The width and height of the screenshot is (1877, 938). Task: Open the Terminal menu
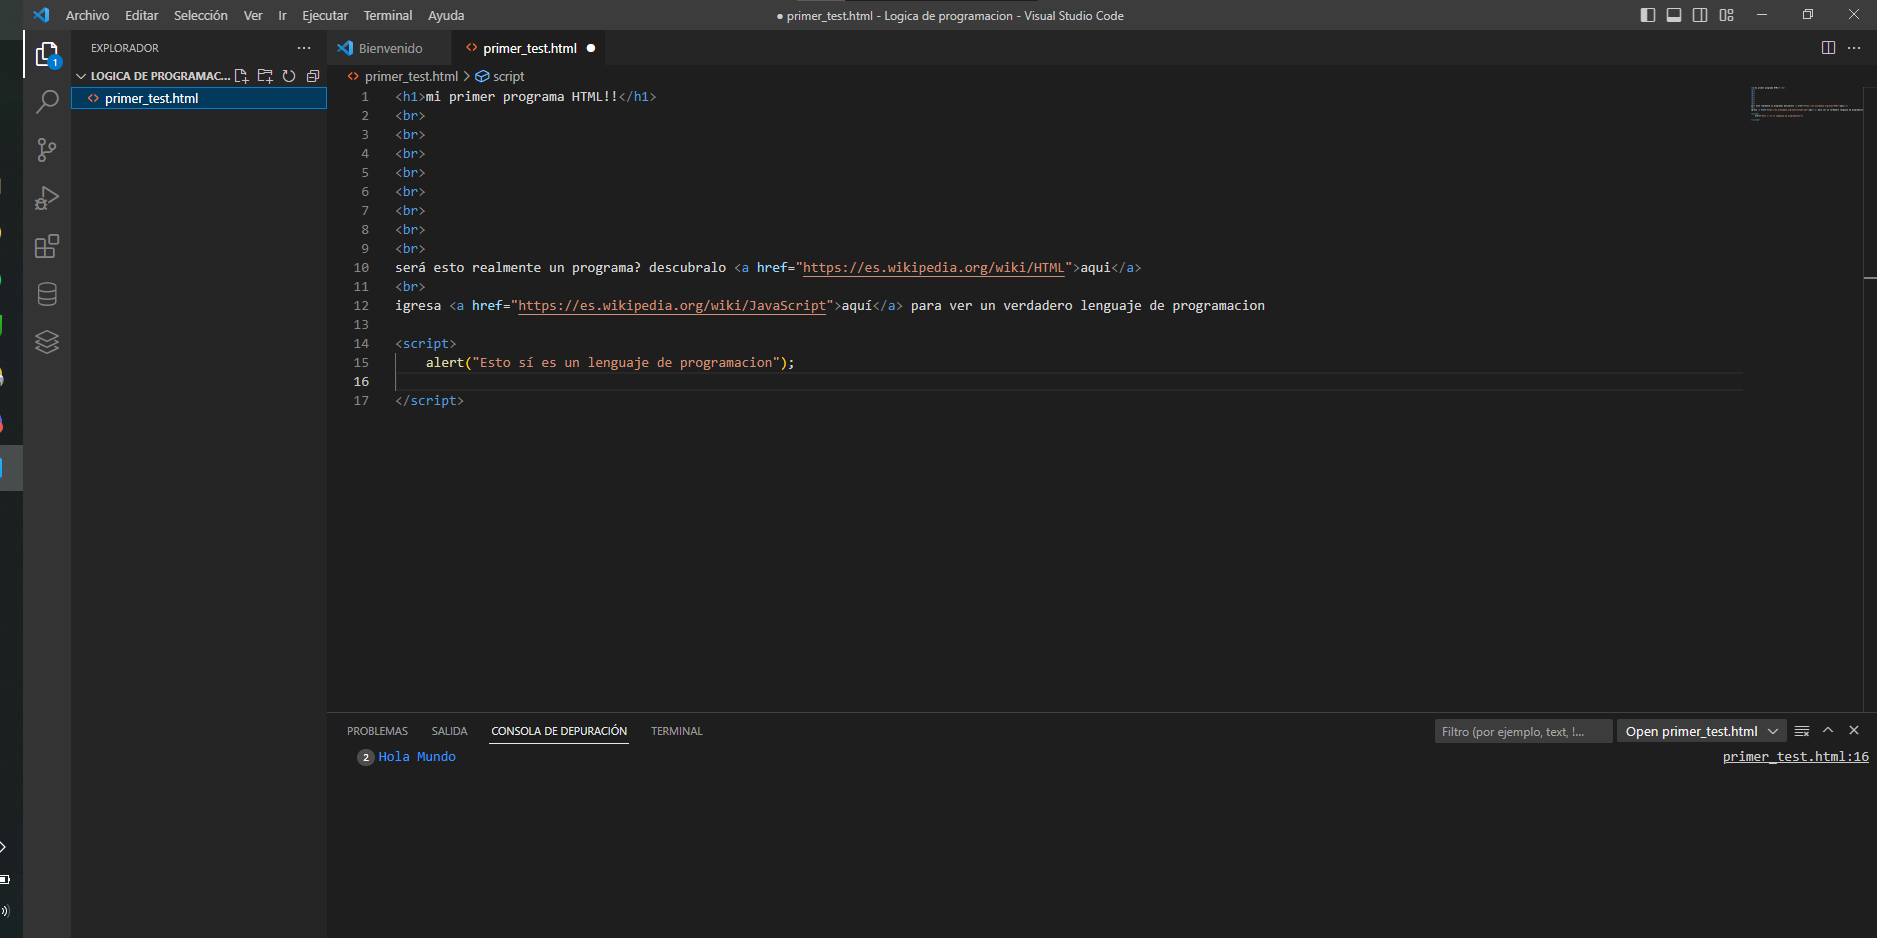click(x=388, y=15)
